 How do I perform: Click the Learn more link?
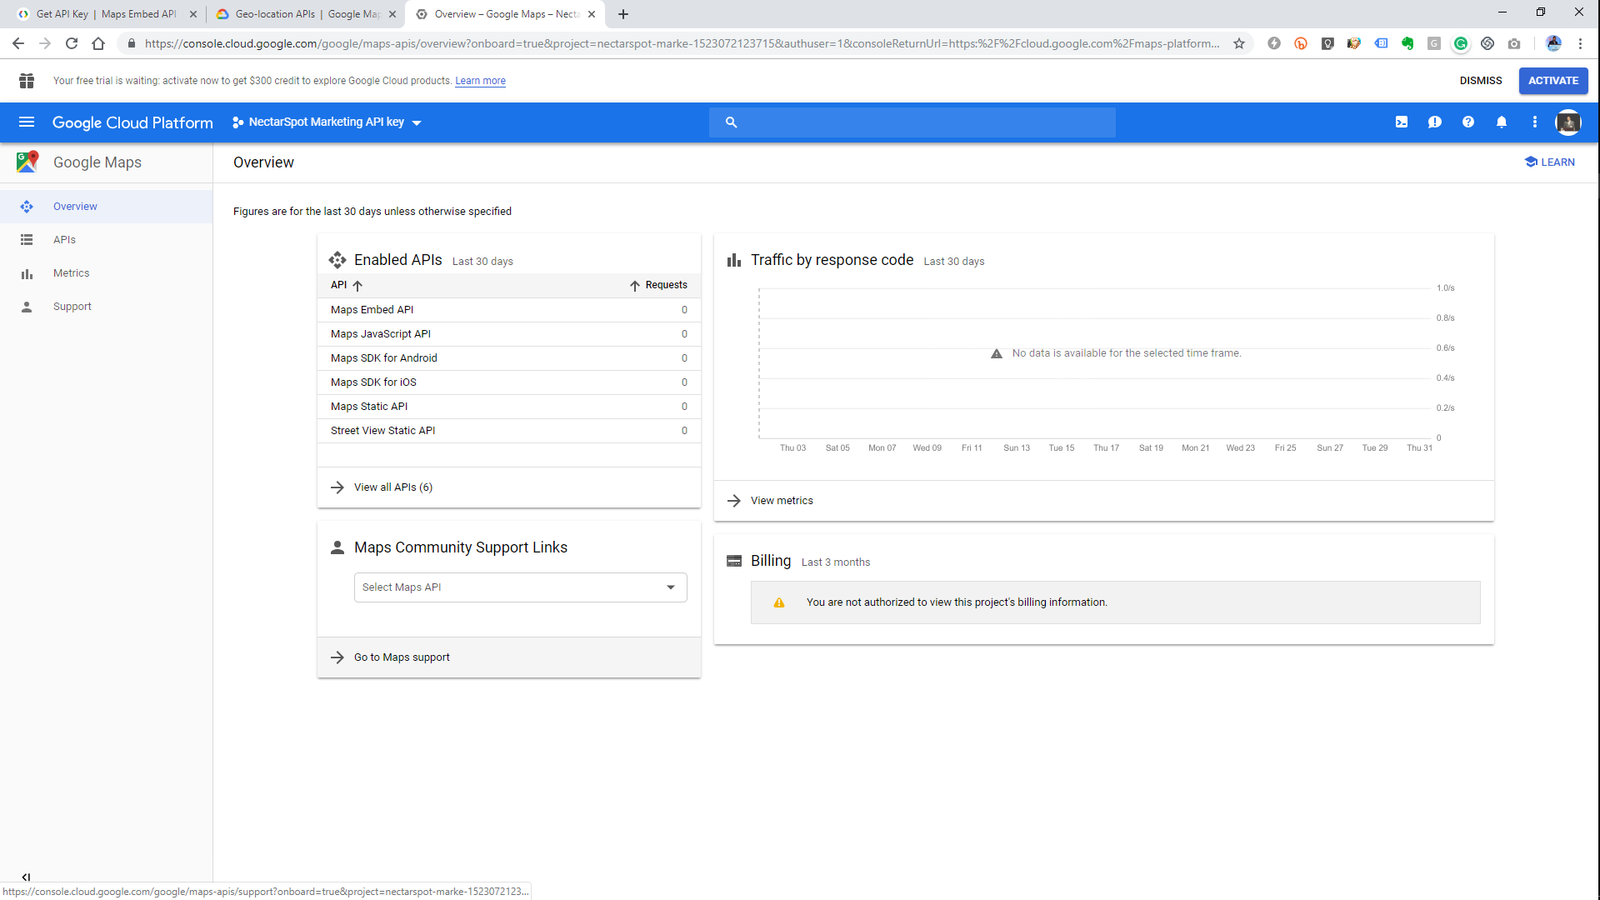480,81
